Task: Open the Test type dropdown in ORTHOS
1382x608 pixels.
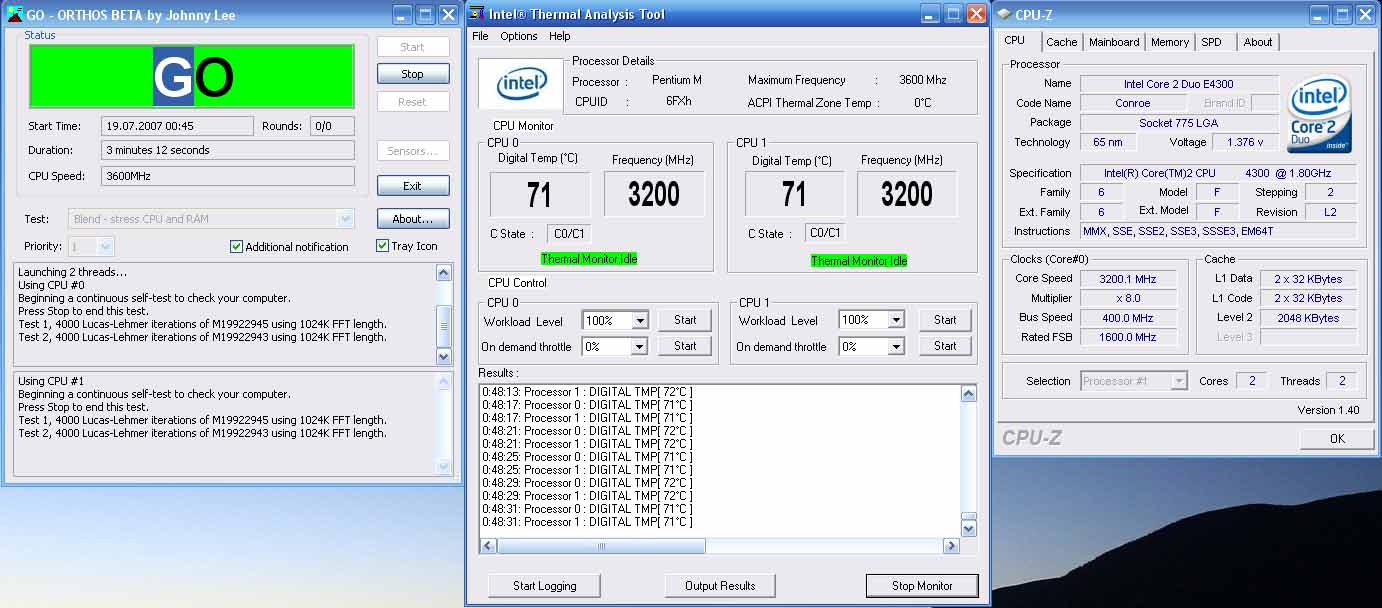Action: point(346,219)
